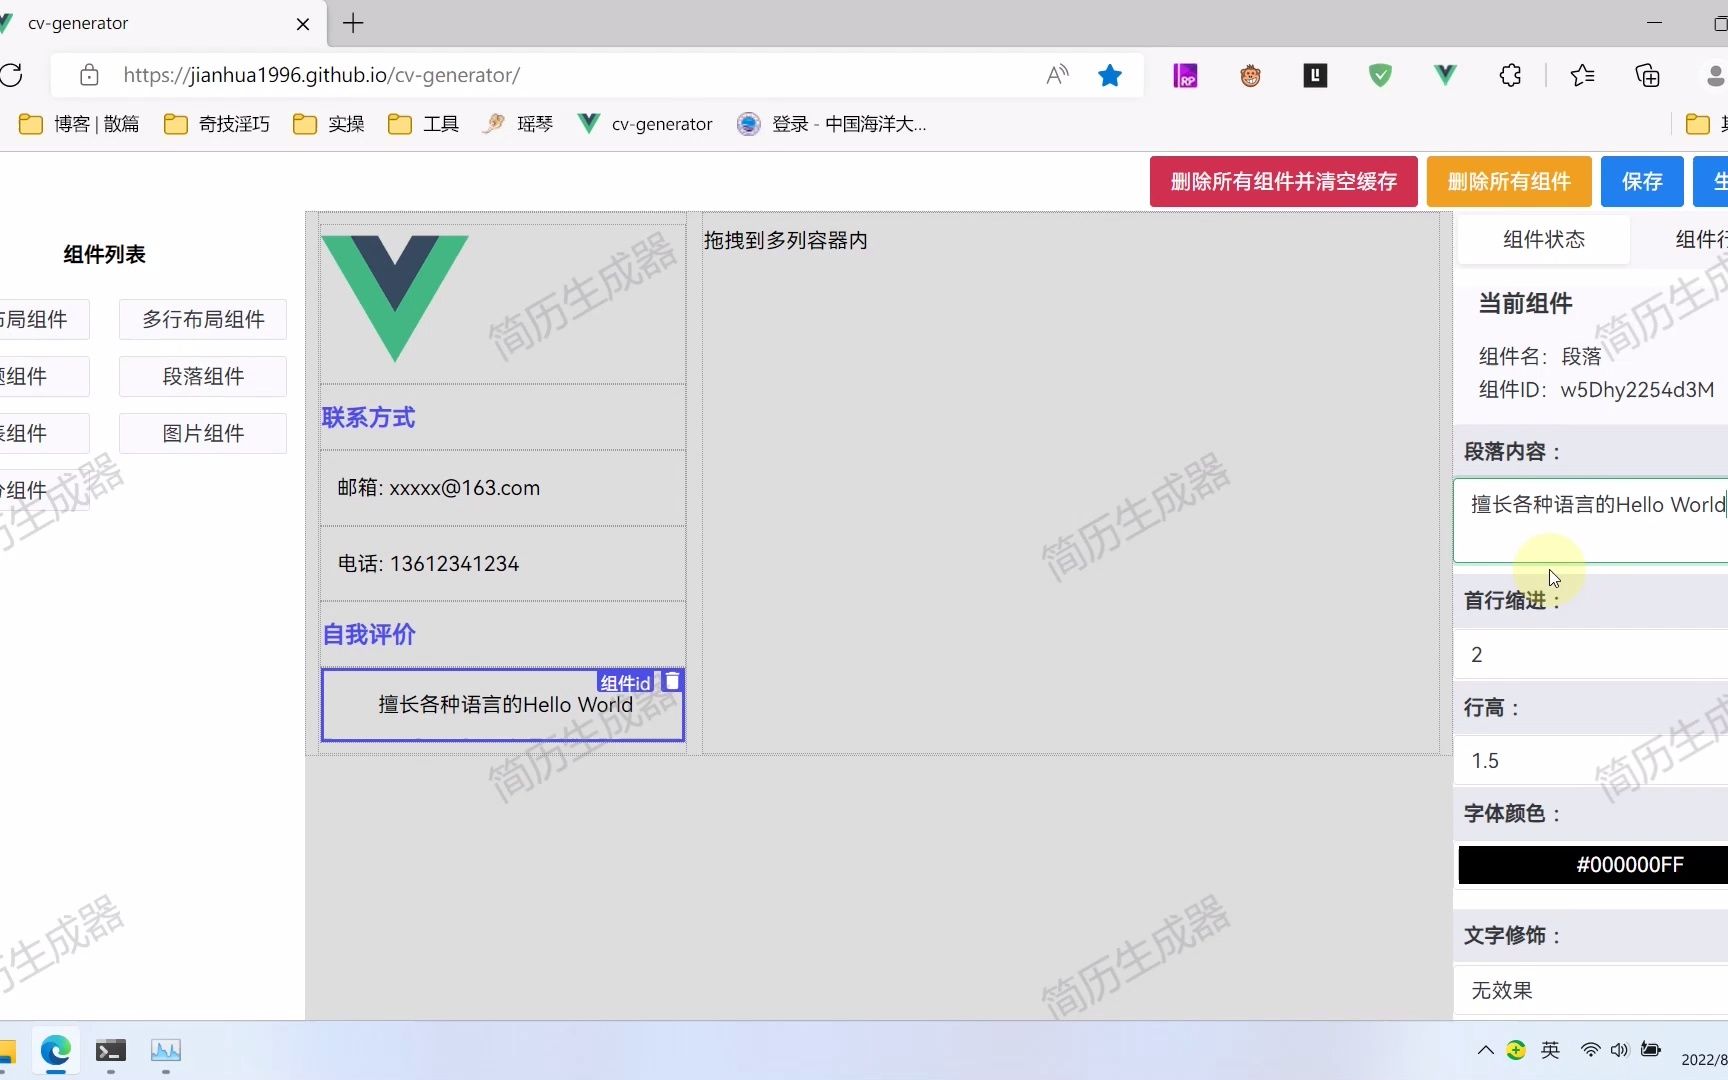
Task: Open a new browser tab
Action: tap(353, 23)
